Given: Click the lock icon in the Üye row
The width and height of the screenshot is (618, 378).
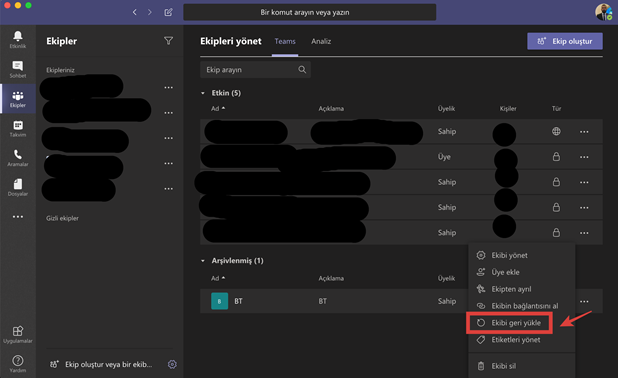Looking at the screenshot, I should (556, 156).
